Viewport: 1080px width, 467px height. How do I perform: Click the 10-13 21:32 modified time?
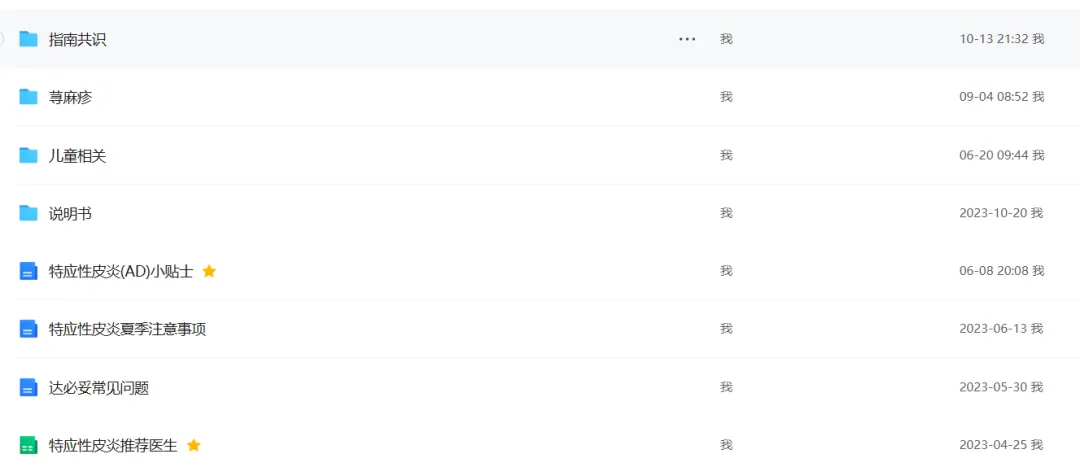(994, 39)
